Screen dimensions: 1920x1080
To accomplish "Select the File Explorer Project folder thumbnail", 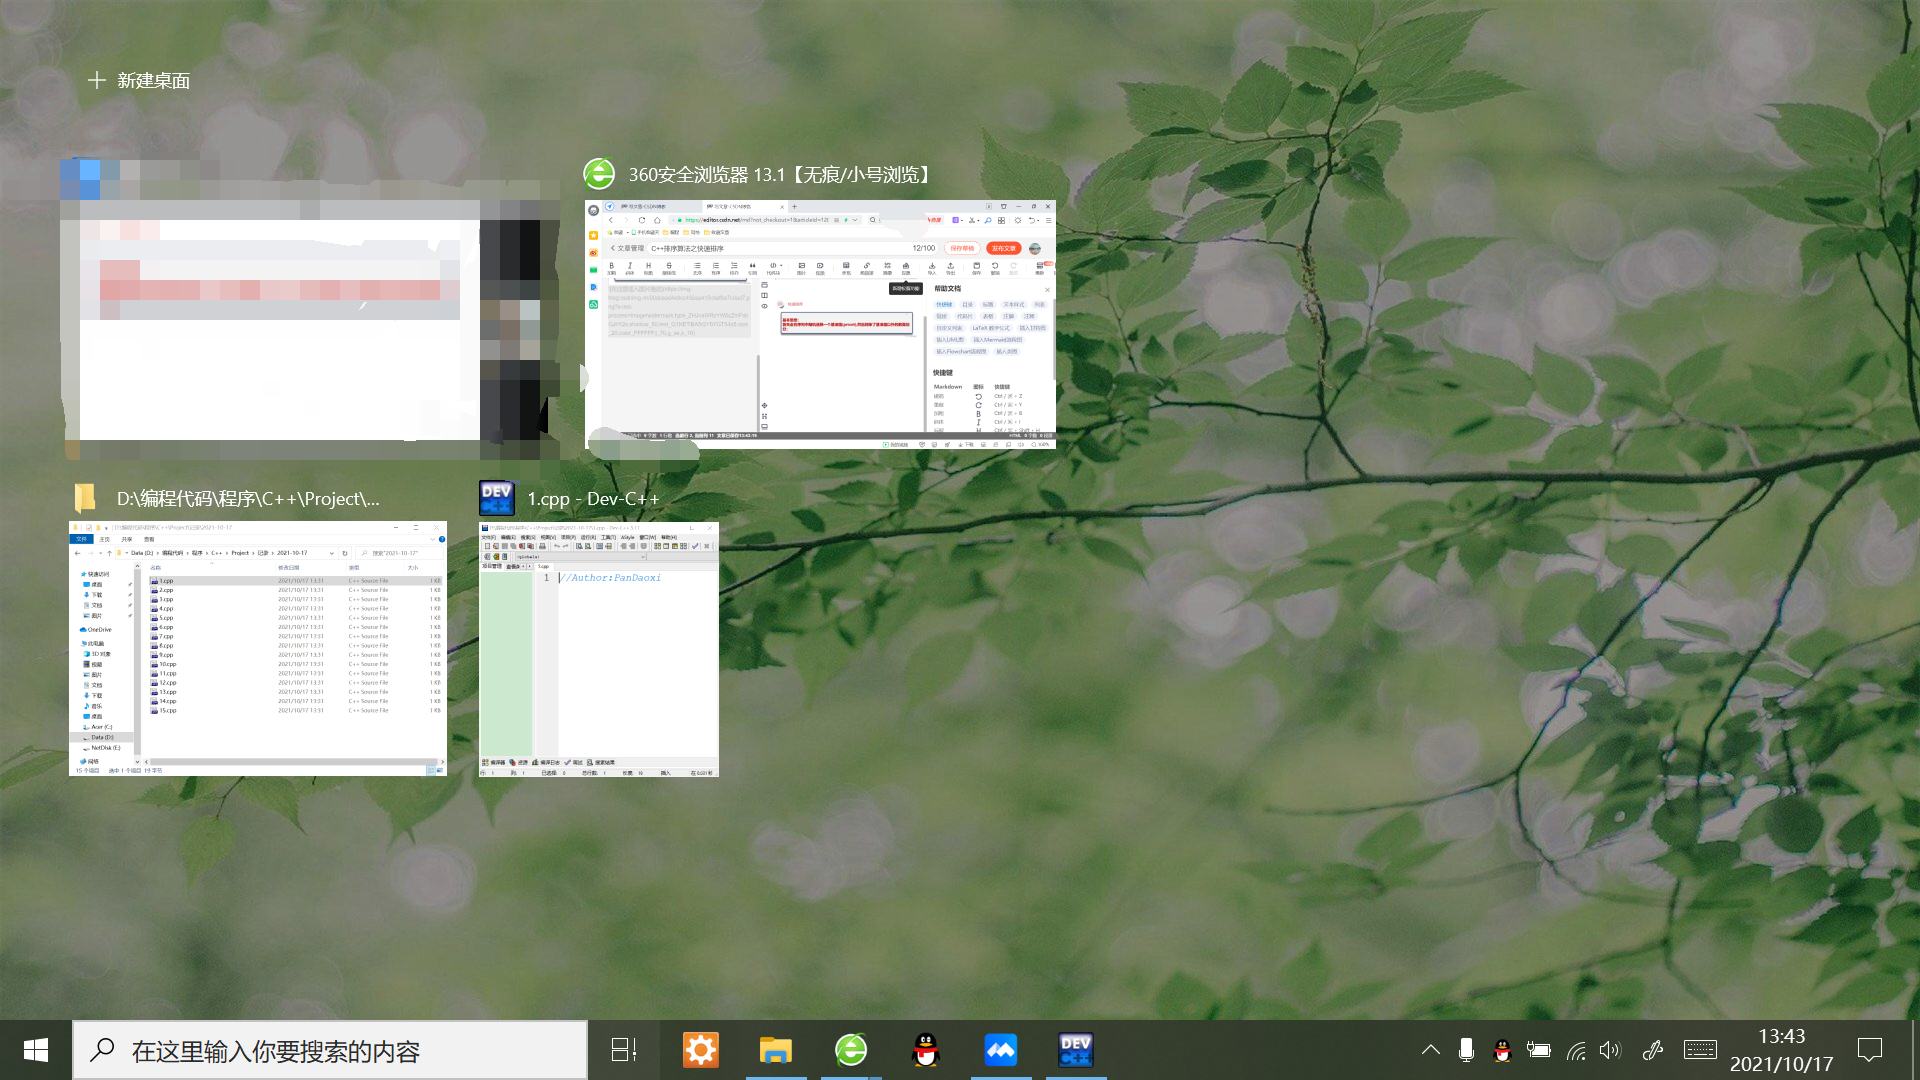I will [258, 648].
